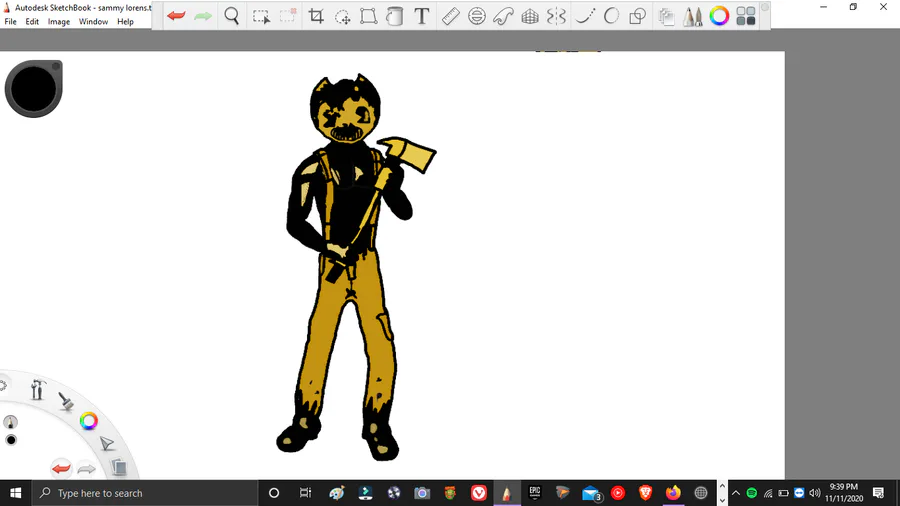
Task: Select the Zoom magnifier tool
Action: click(x=232, y=16)
